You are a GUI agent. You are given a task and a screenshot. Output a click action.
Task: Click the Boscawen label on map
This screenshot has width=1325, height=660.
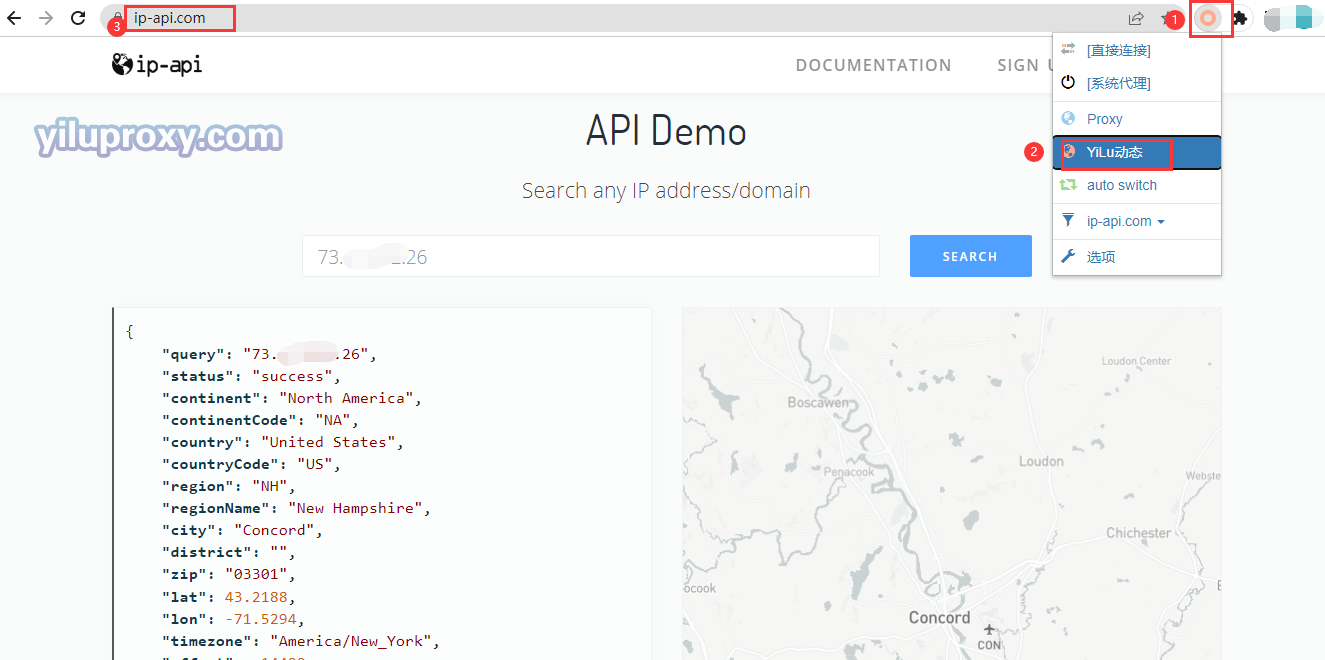point(819,402)
